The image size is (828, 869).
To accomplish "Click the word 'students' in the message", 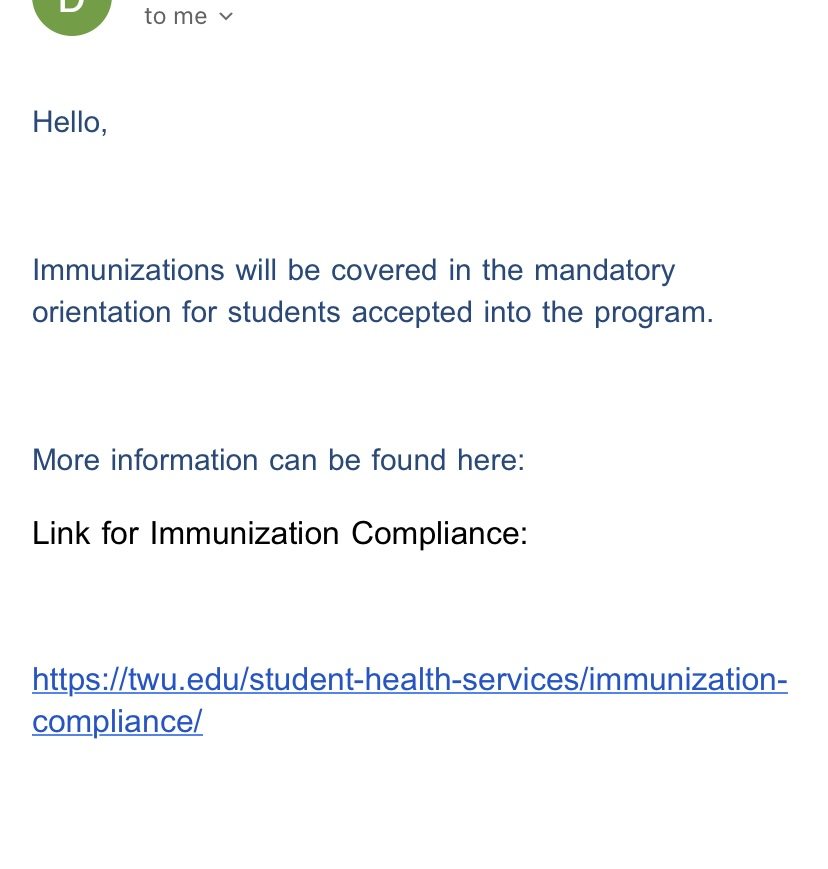I will [284, 312].
